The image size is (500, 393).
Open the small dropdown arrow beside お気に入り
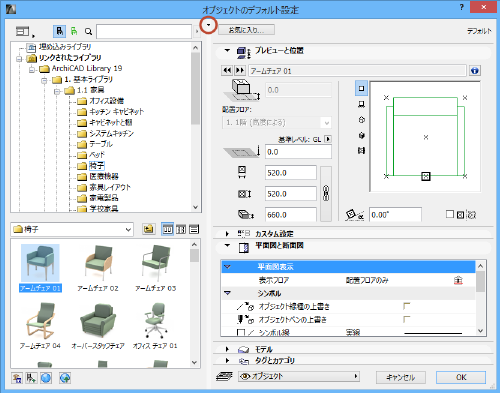coord(208,25)
